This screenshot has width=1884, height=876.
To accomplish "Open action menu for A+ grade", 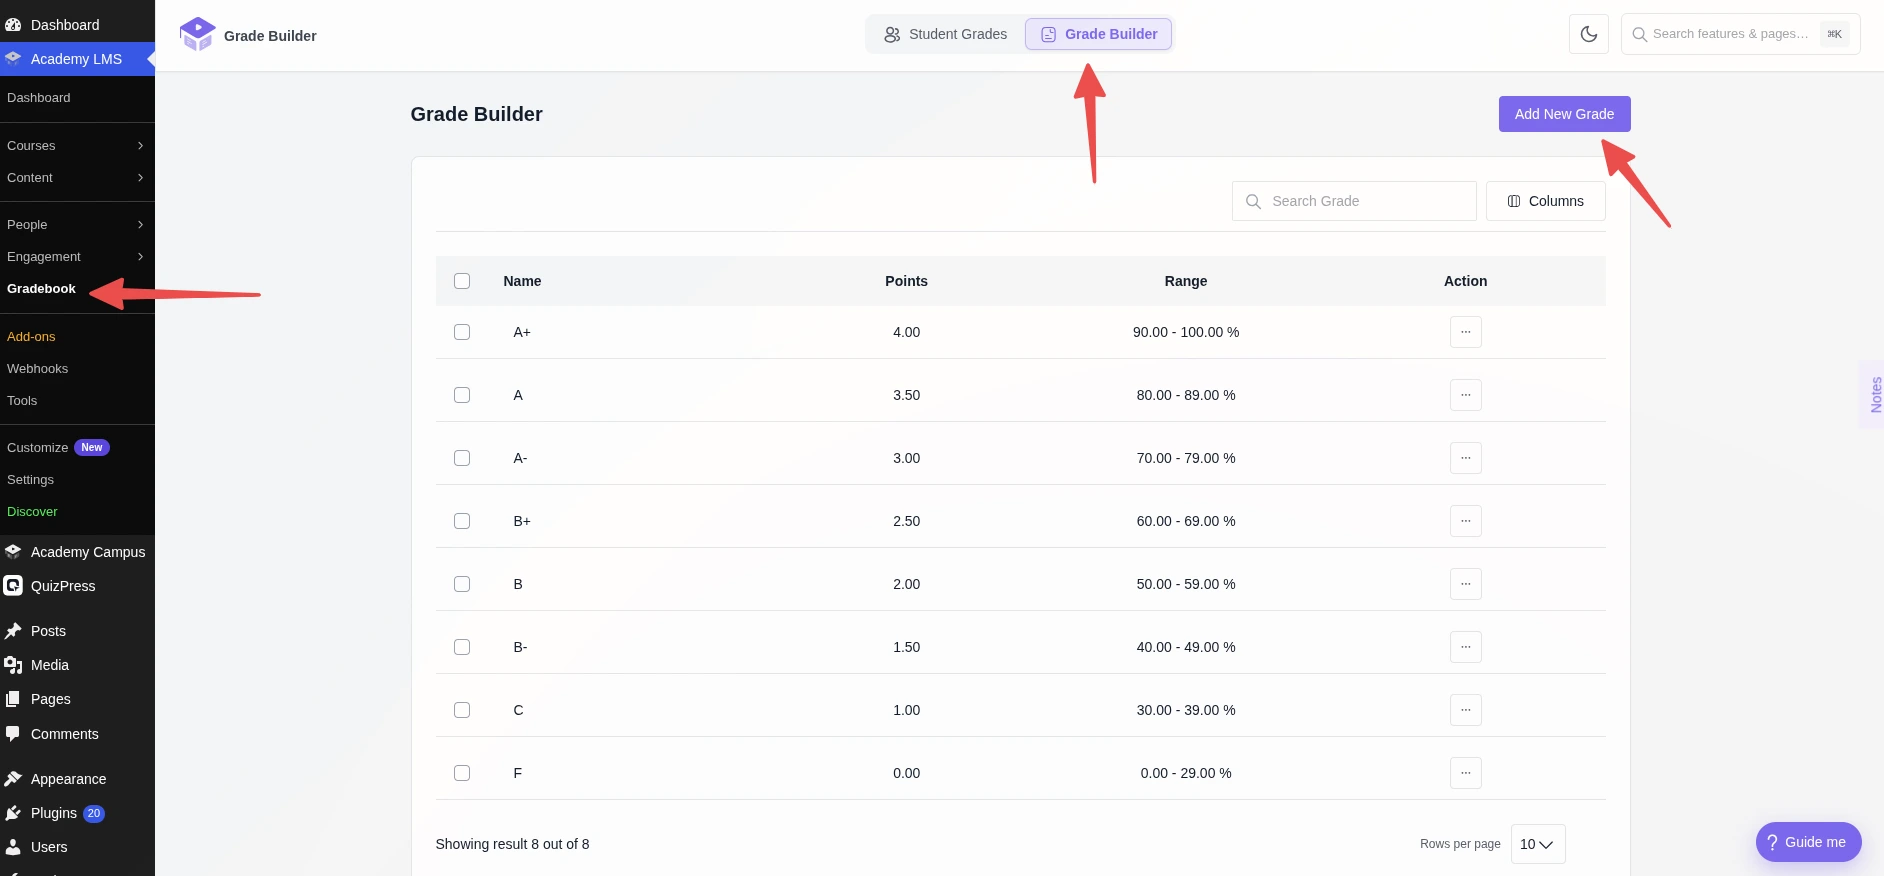I will tap(1465, 332).
